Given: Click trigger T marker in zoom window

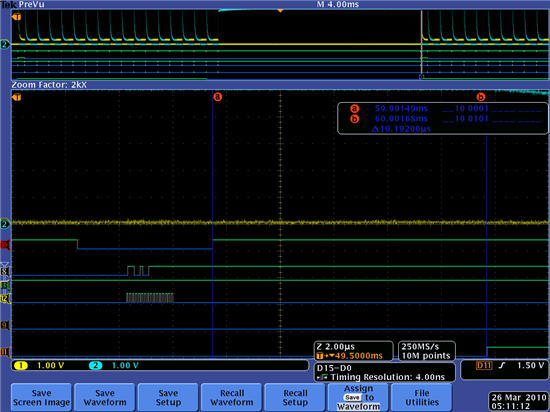Looking at the screenshot, I should [16, 97].
